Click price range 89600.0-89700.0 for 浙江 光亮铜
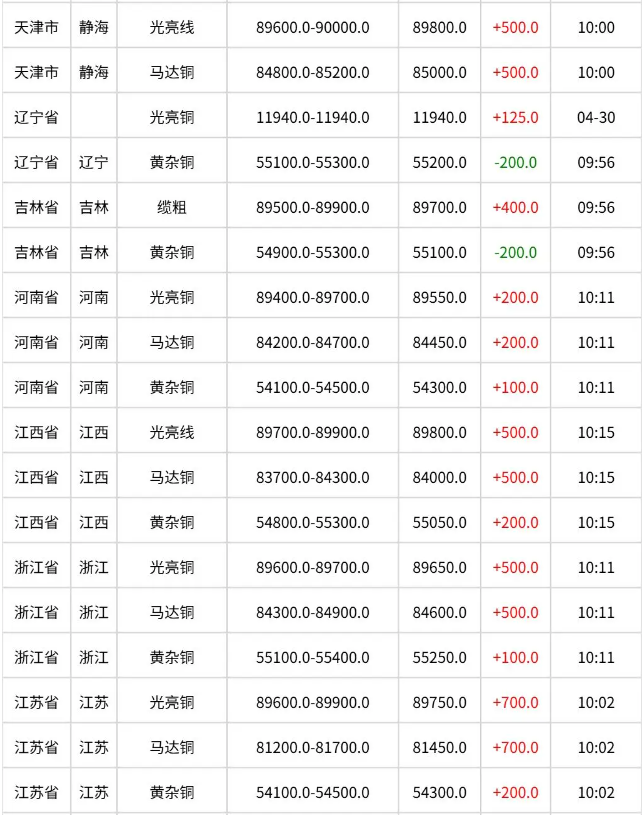Image resolution: width=644 pixels, height=815 pixels. click(312, 568)
